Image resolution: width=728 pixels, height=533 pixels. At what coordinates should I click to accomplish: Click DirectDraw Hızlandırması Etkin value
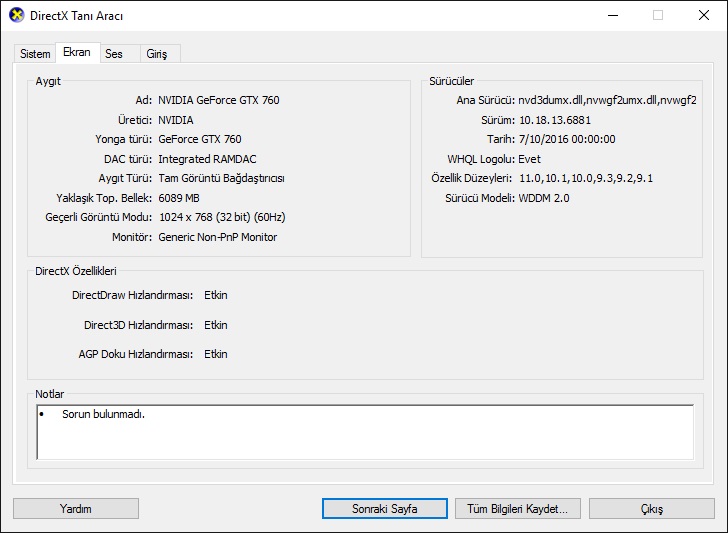[x=216, y=295]
